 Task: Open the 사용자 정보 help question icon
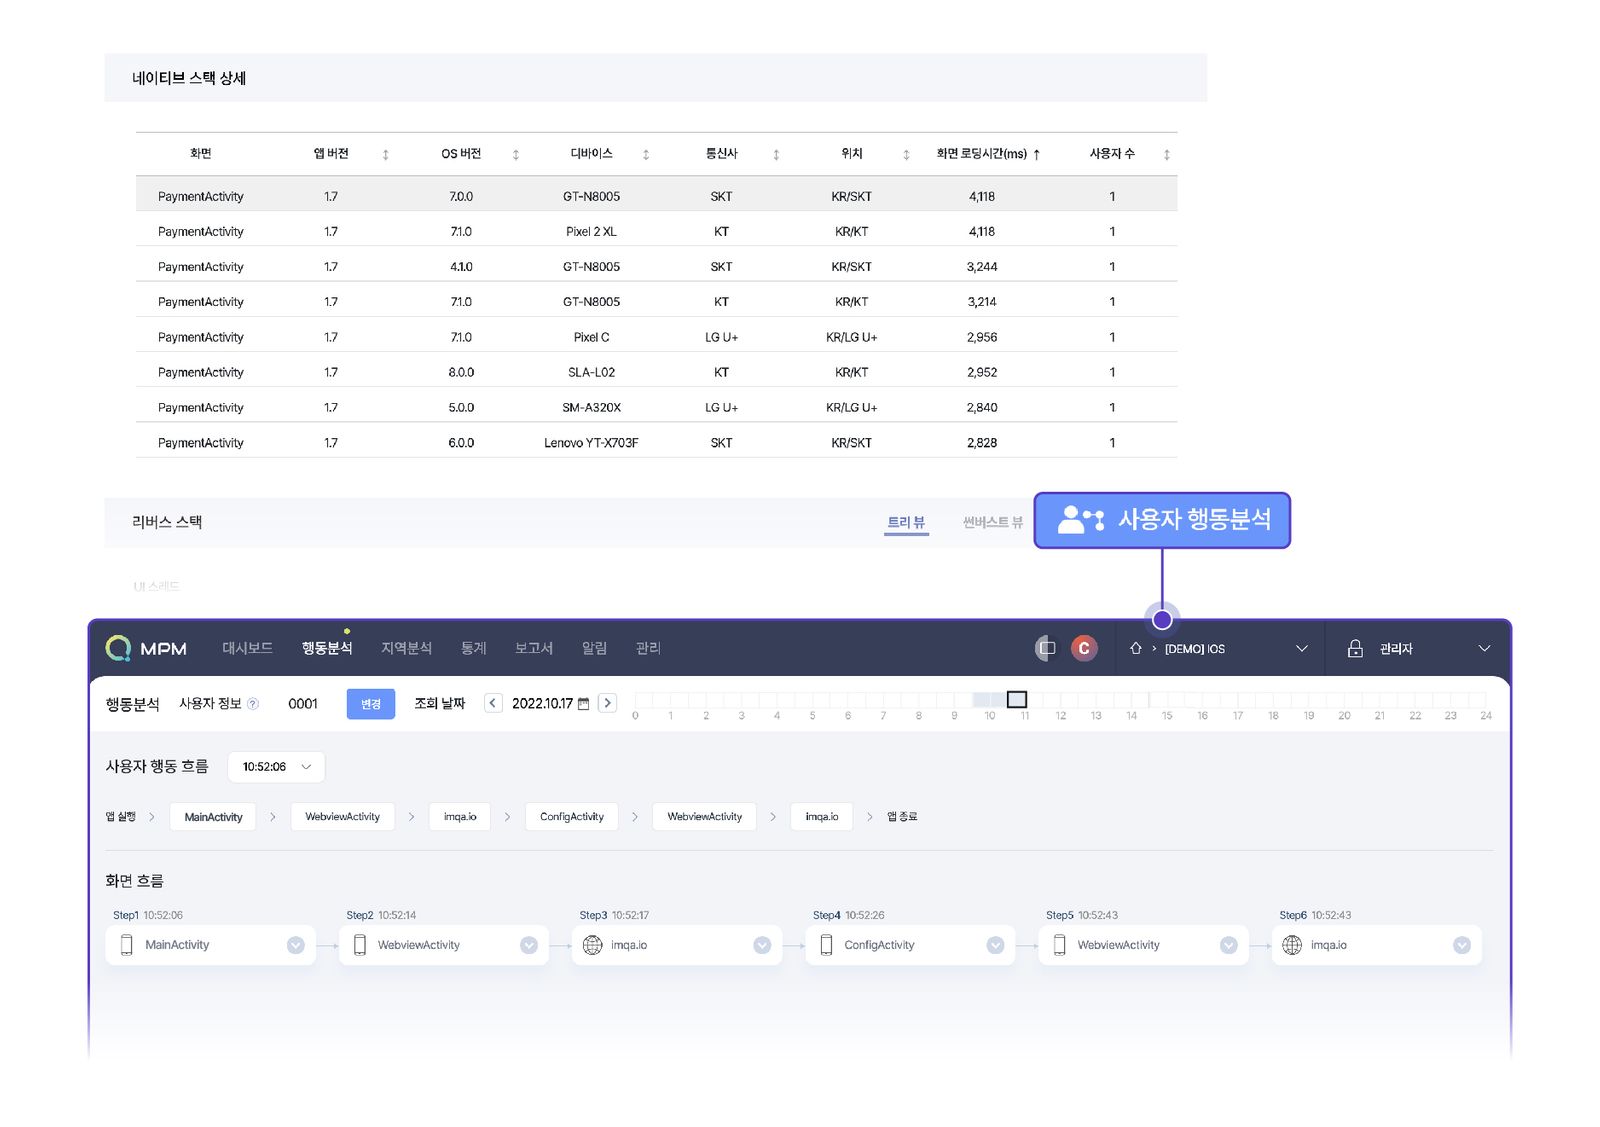[253, 704]
